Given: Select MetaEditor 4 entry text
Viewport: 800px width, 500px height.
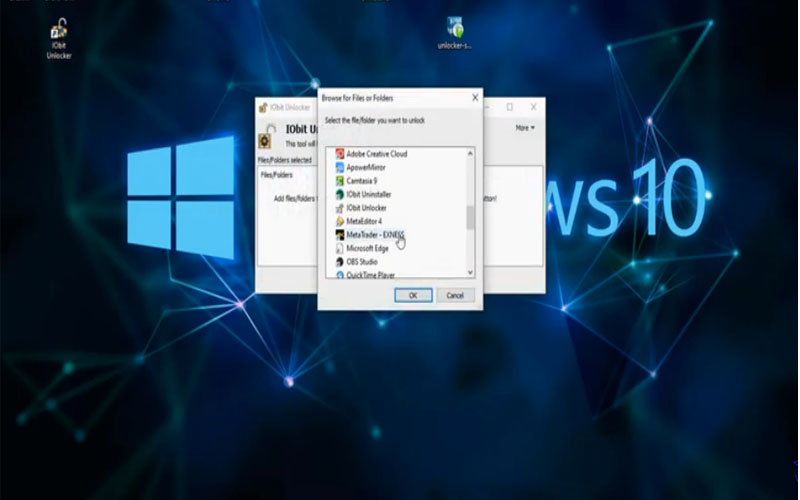Looking at the screenshot, I should (364, 221).
